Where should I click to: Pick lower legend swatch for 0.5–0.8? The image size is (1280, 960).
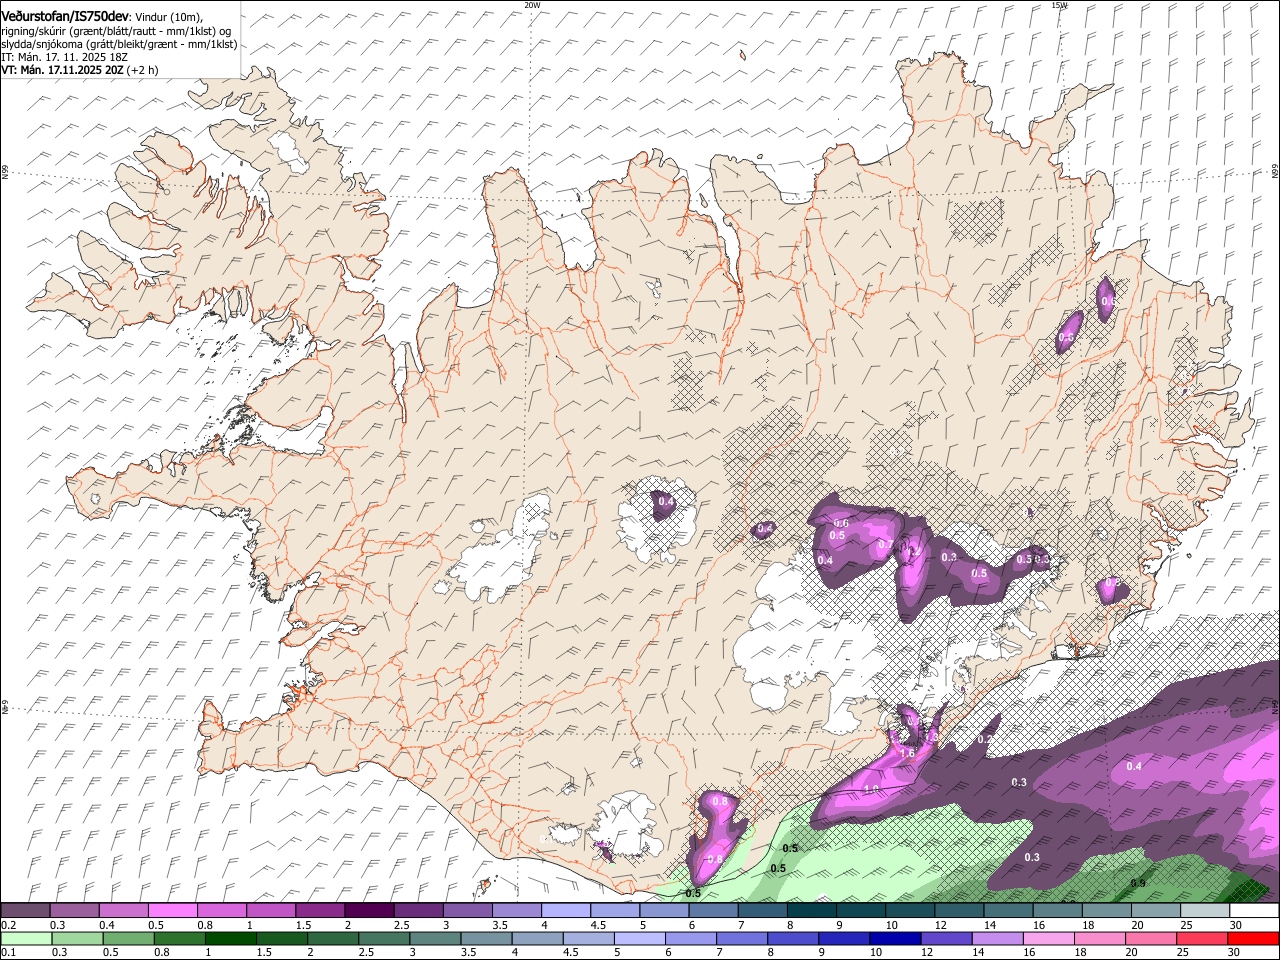(128, 939)
